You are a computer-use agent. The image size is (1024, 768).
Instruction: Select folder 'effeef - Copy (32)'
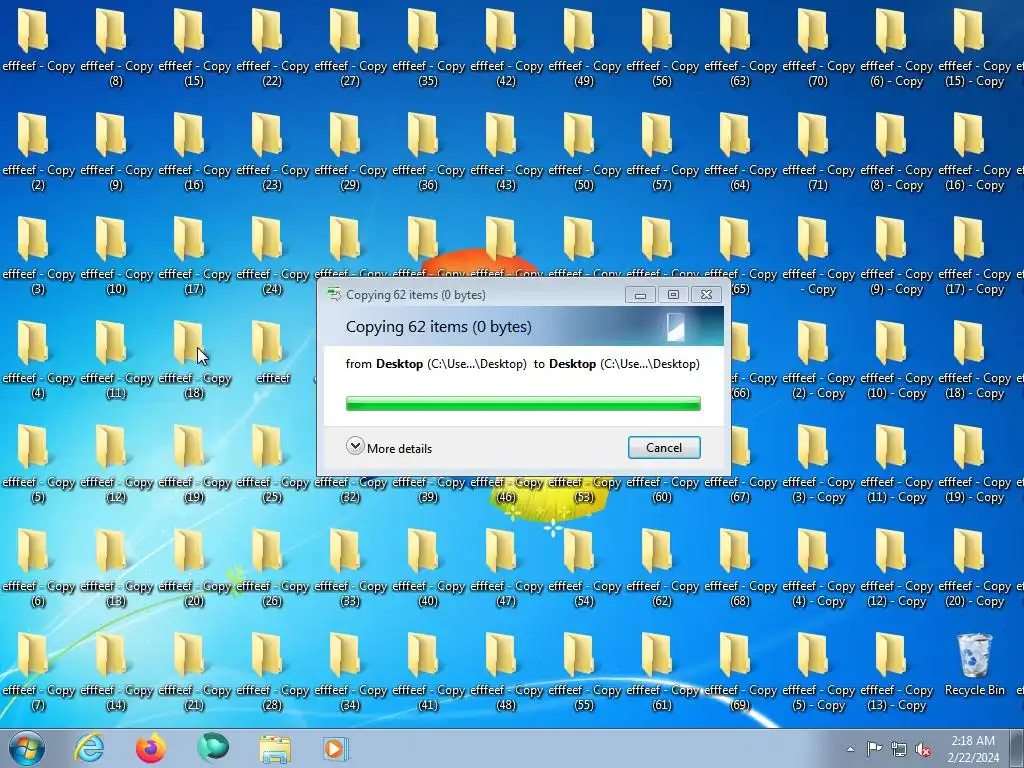click(350, 490)
